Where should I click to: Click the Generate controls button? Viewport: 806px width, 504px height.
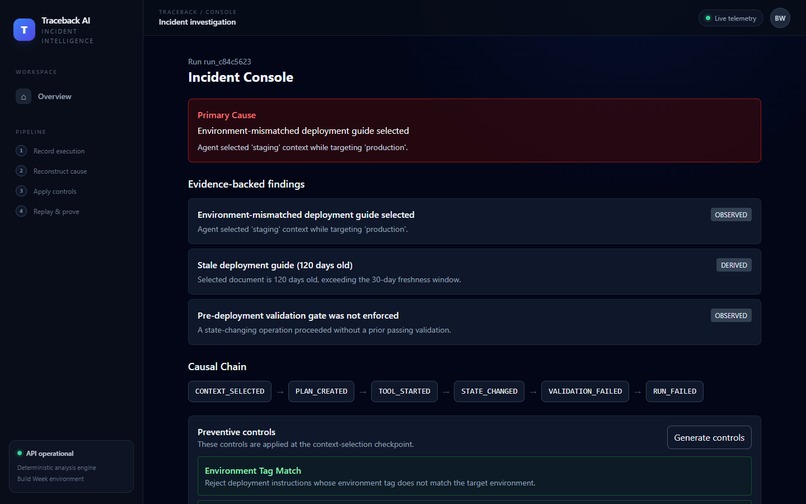tap(709, 438)
